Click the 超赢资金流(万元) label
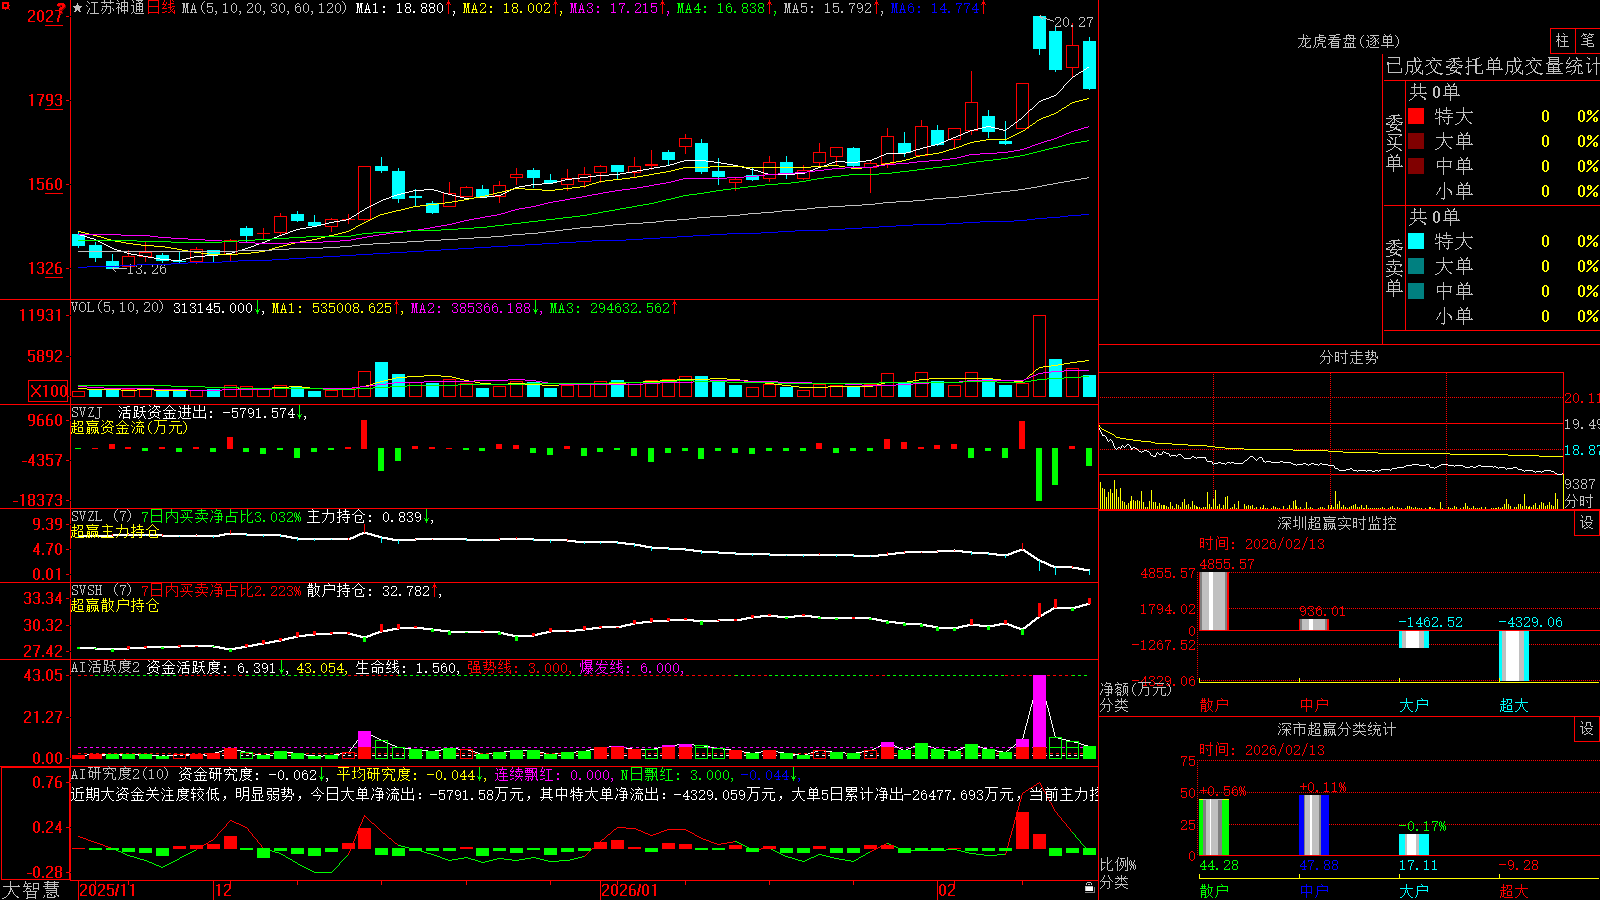This screenshot has height=900, width=1600. point(129,427)
